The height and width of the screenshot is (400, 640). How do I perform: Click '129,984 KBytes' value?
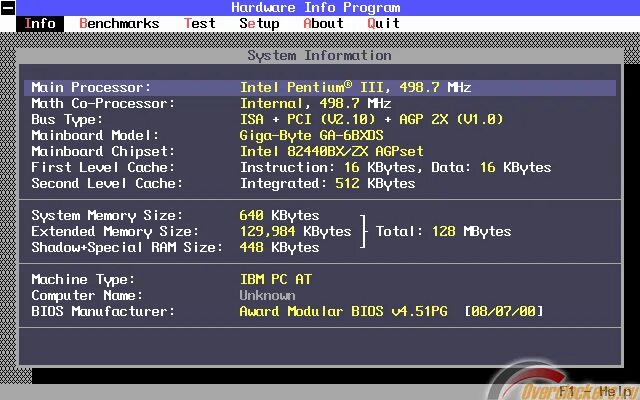(x=296, y=231)
